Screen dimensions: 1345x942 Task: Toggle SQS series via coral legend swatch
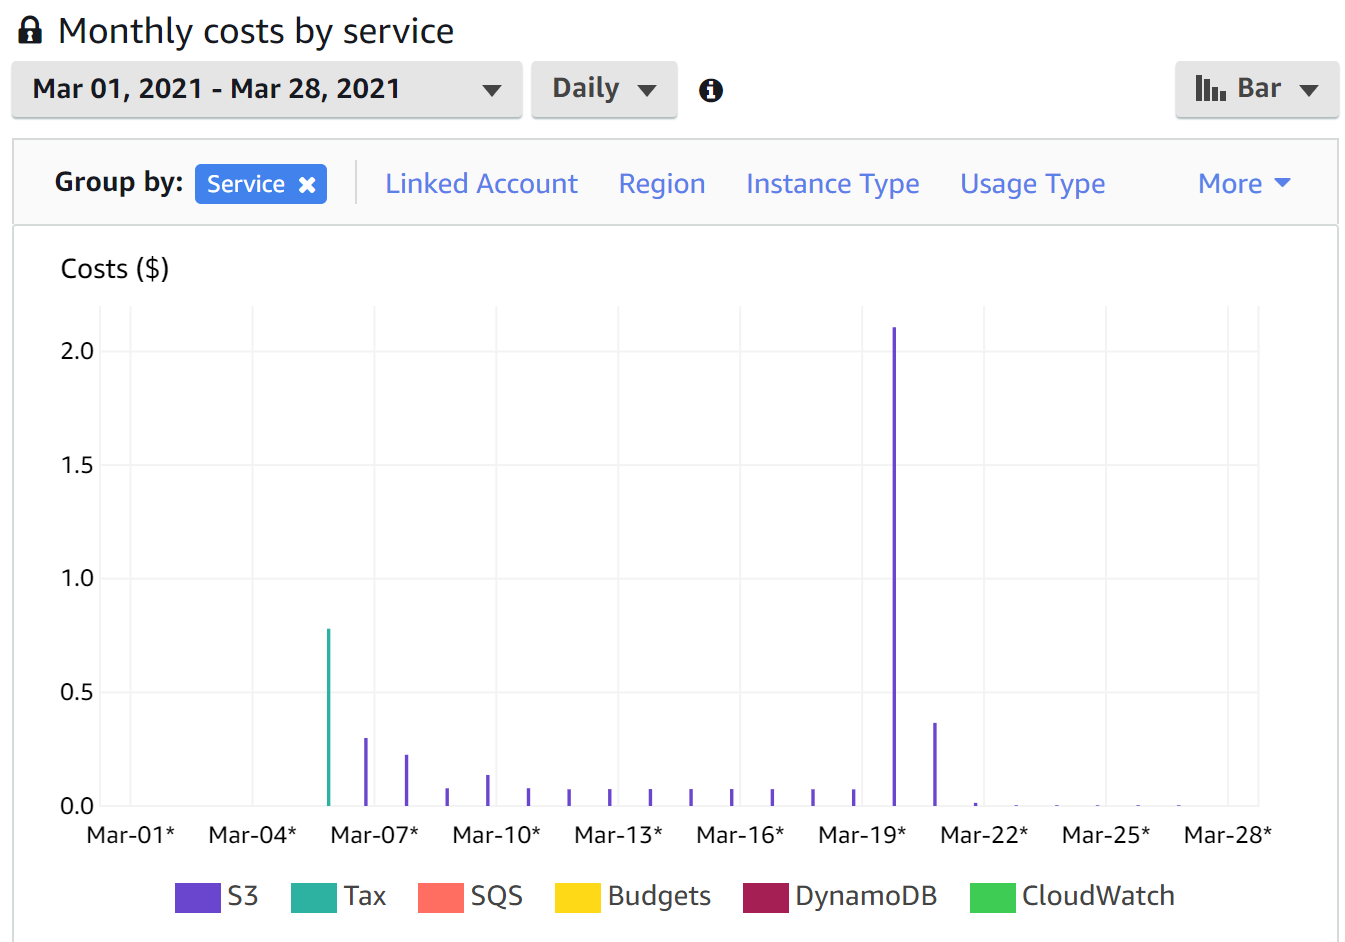[441, 897]
